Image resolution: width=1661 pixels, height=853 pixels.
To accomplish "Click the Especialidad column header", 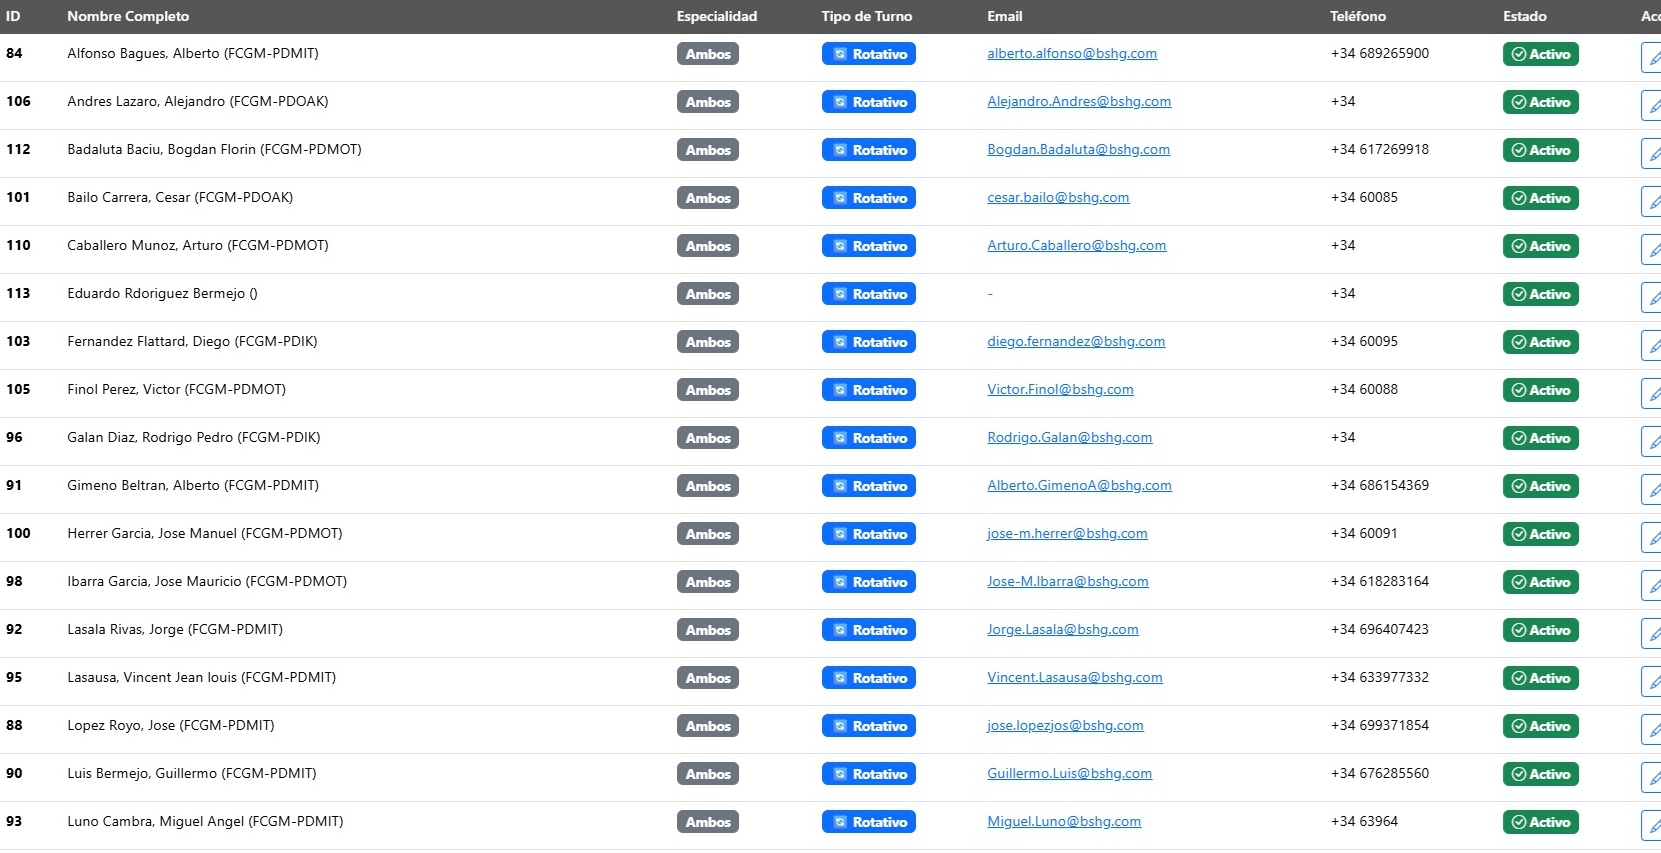I will click(717, 16).
